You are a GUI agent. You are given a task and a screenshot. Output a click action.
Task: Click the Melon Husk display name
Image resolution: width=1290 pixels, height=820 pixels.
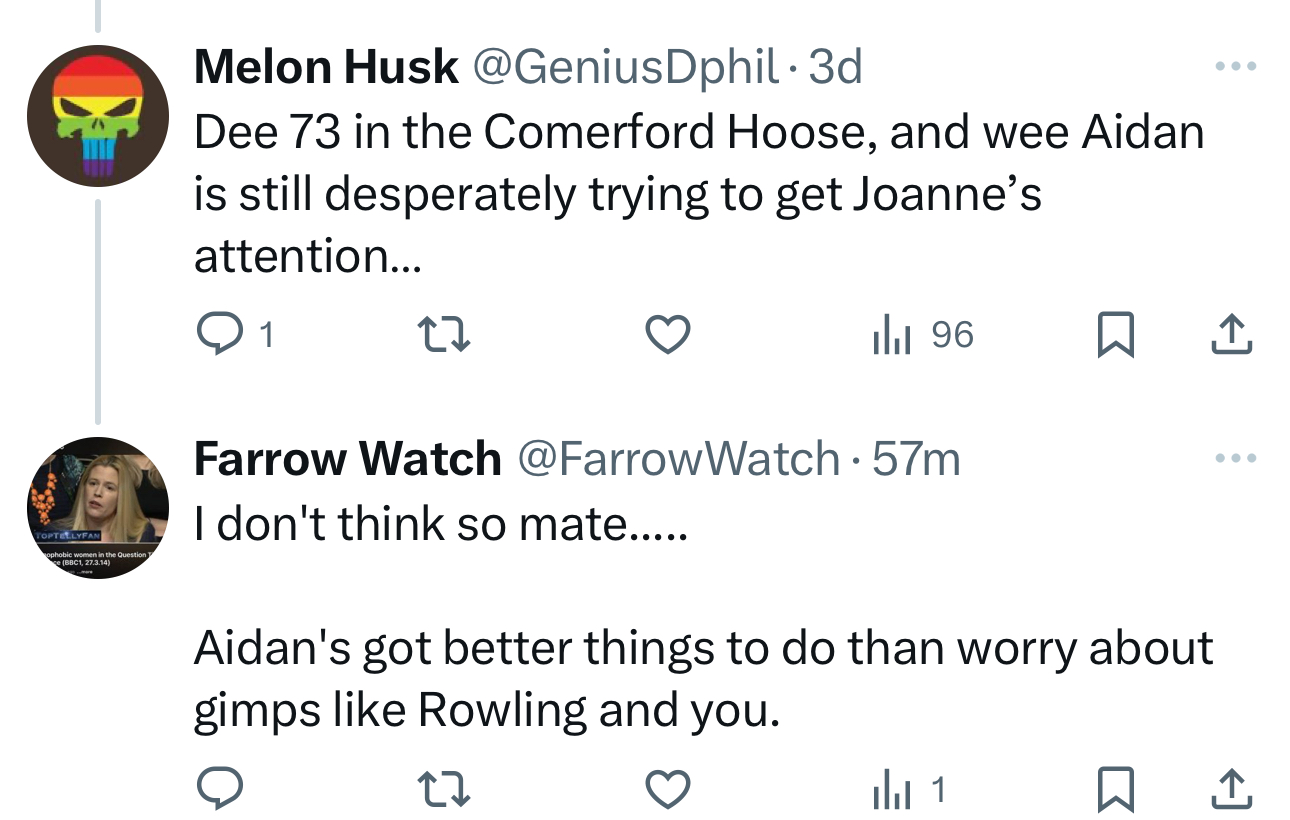point(326,67)
